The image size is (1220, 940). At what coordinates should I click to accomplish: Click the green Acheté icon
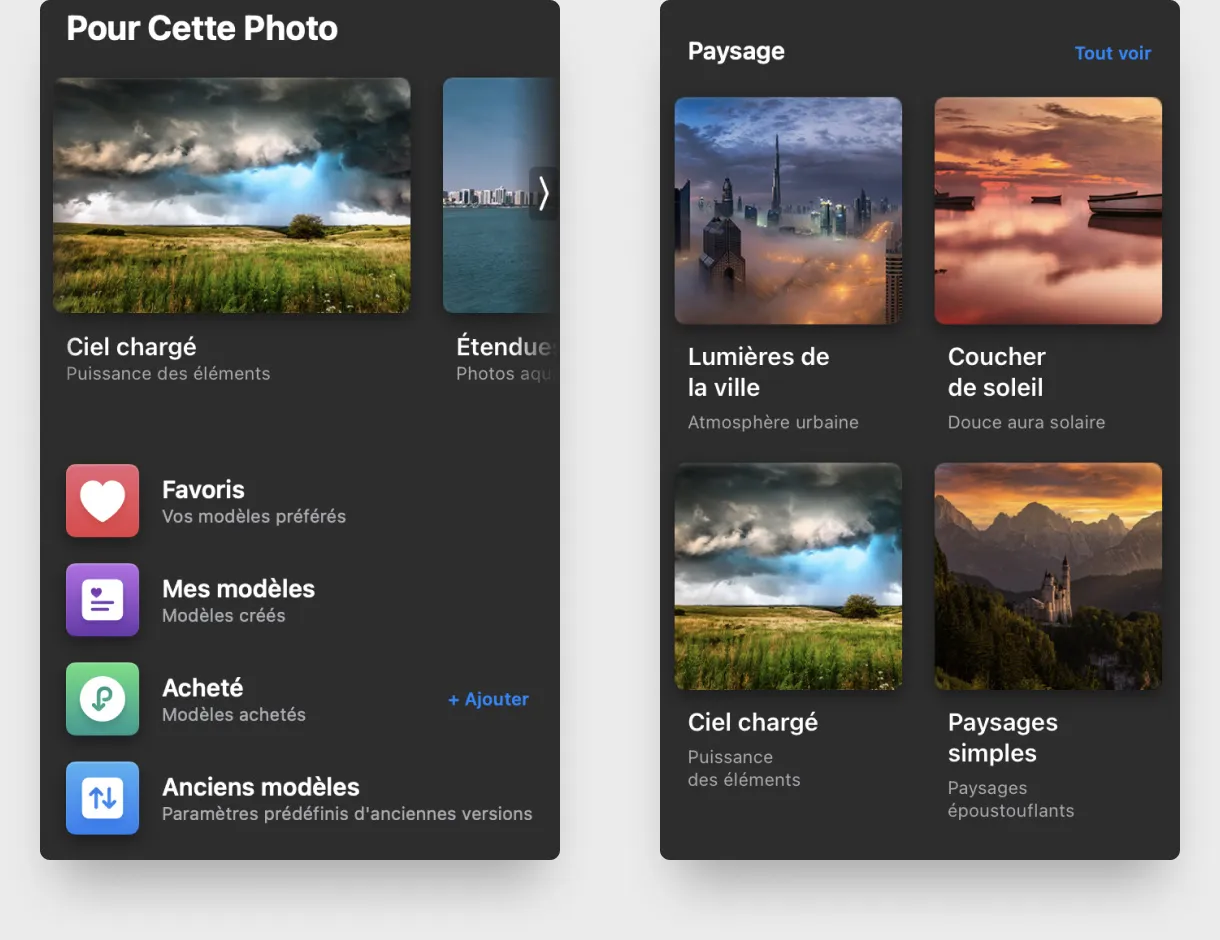coord(102,698)
